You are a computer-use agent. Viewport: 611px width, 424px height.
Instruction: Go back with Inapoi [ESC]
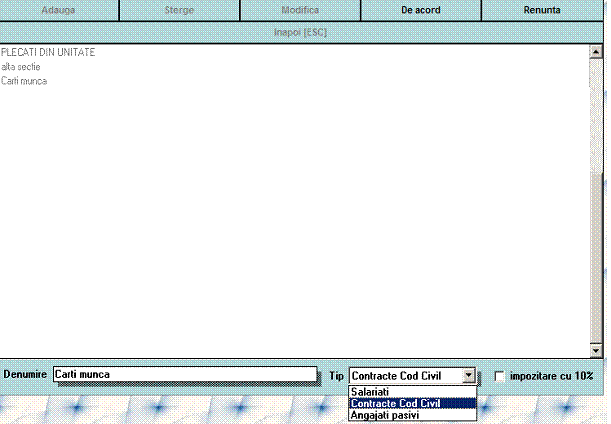click(x=300, y=32)
